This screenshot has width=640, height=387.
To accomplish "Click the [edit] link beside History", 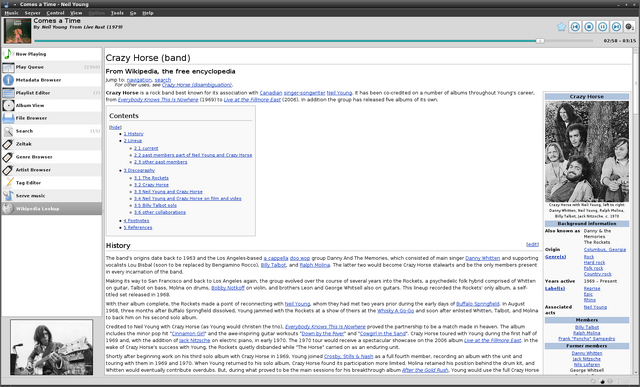I will point(532,245).
